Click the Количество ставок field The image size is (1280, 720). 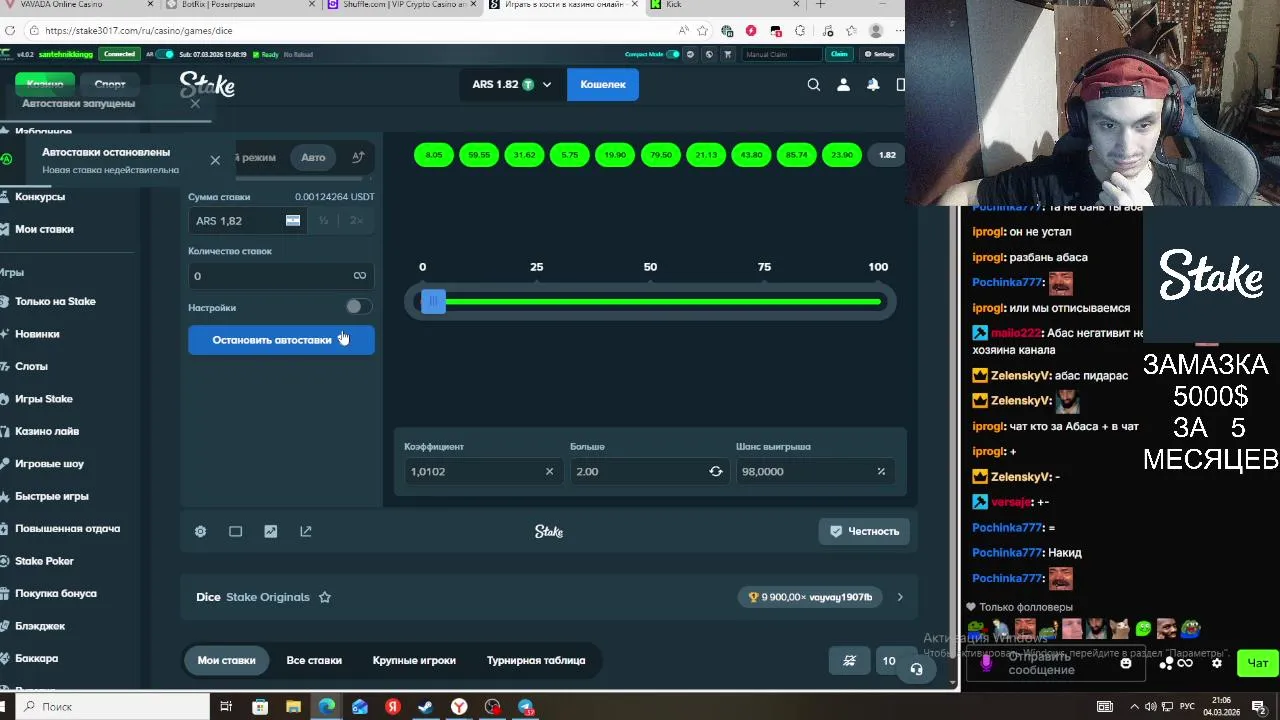281,276
